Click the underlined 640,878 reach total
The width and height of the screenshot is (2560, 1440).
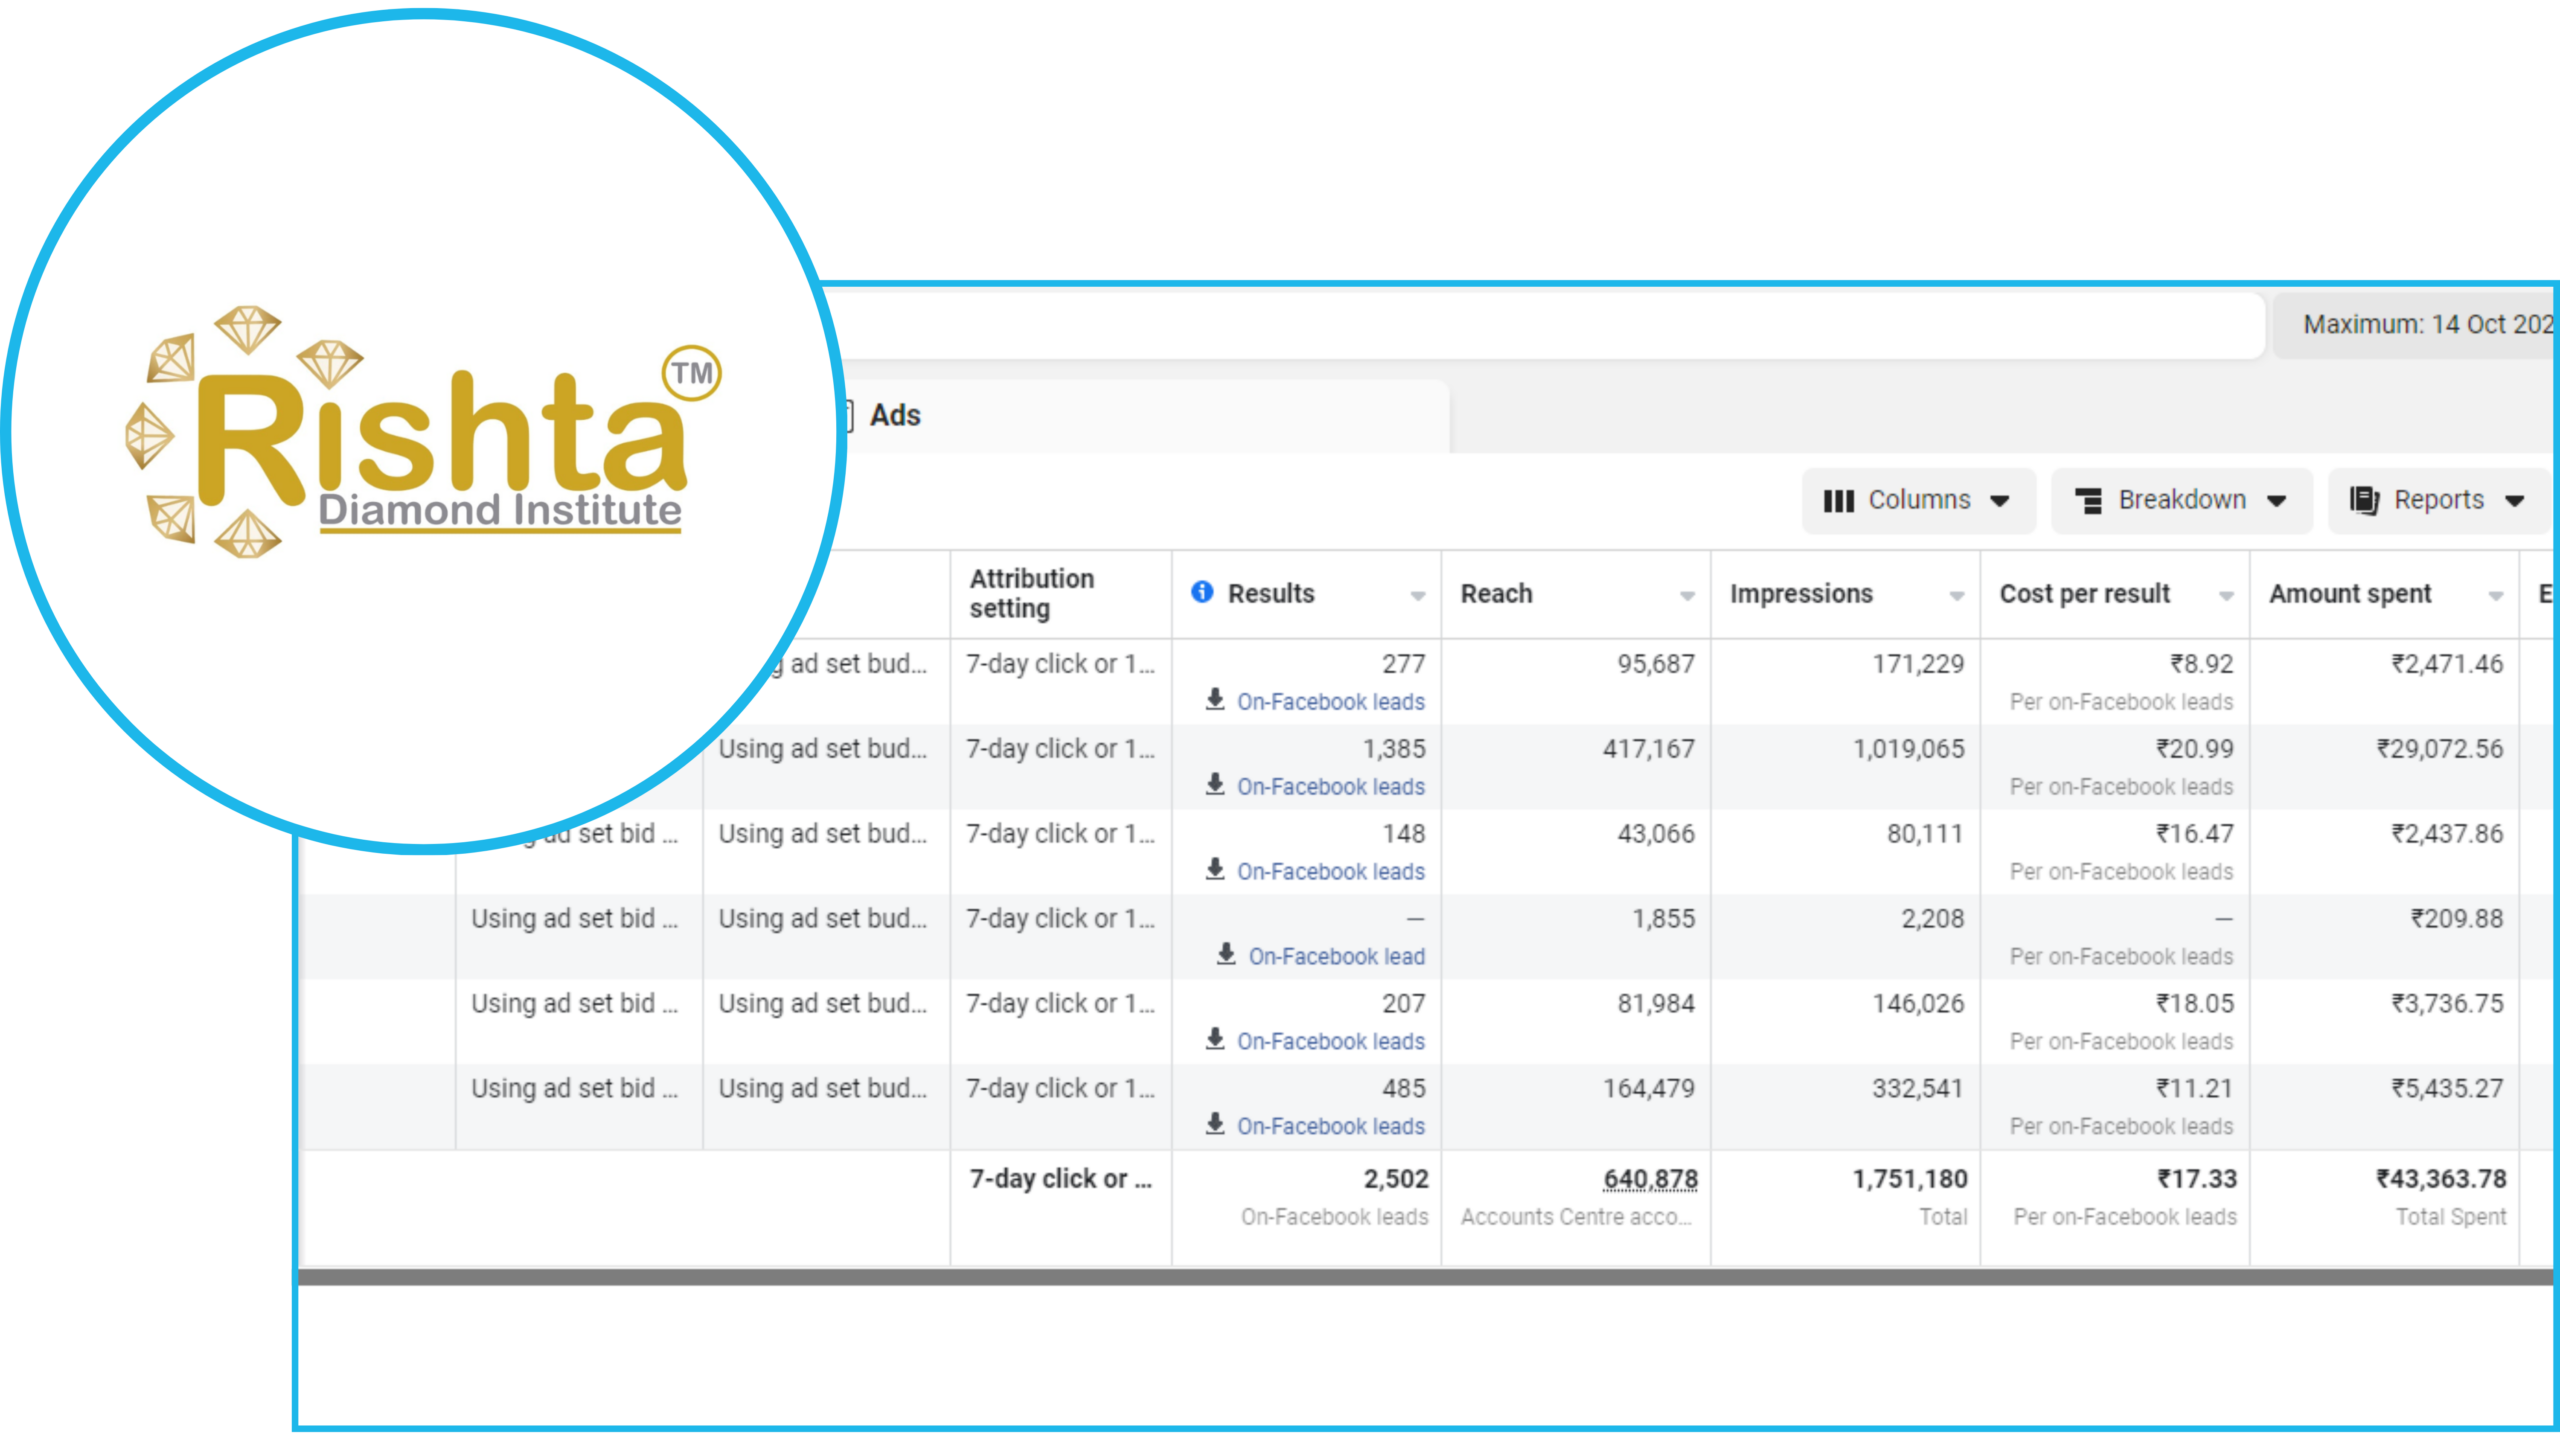tap(1650, 1179)
